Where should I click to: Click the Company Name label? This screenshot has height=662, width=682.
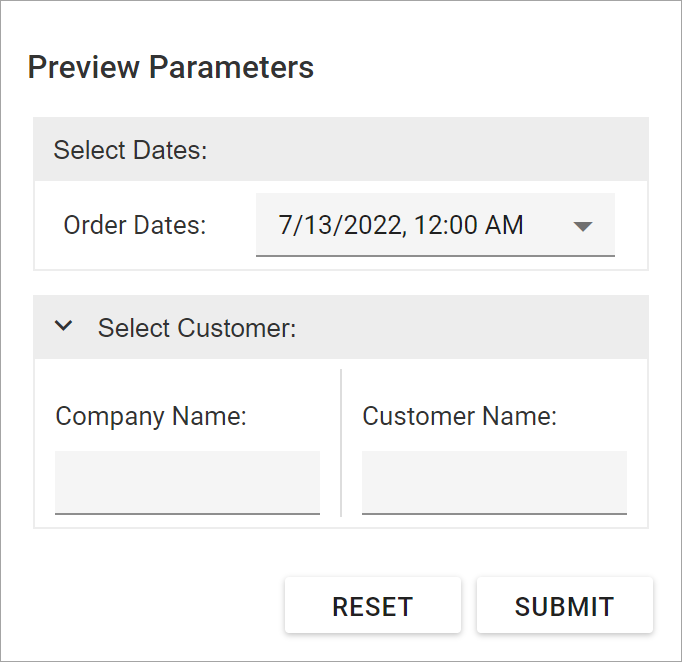[x=151, y=416]
